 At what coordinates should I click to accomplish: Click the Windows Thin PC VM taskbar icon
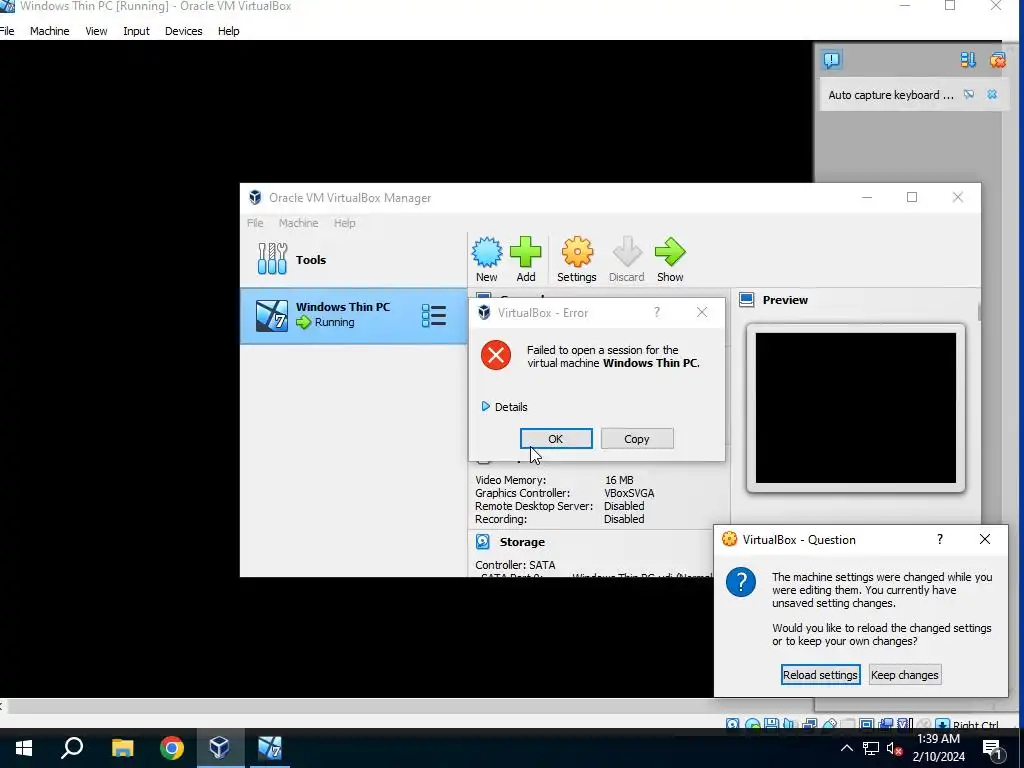tap(269, 748)
